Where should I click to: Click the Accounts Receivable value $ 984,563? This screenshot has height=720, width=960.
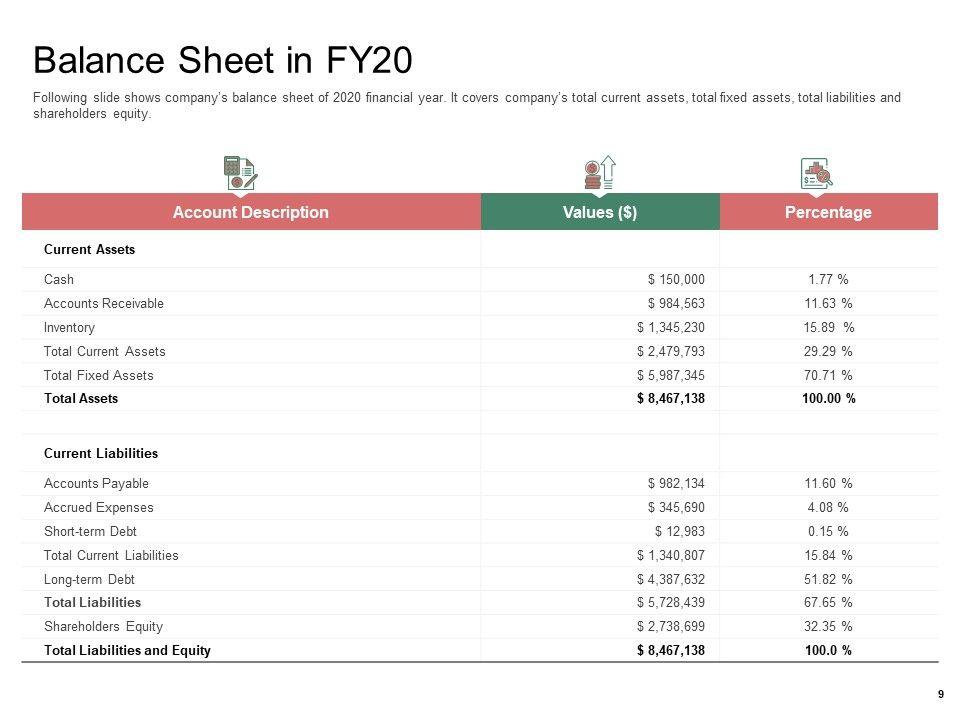click(676, 304)
